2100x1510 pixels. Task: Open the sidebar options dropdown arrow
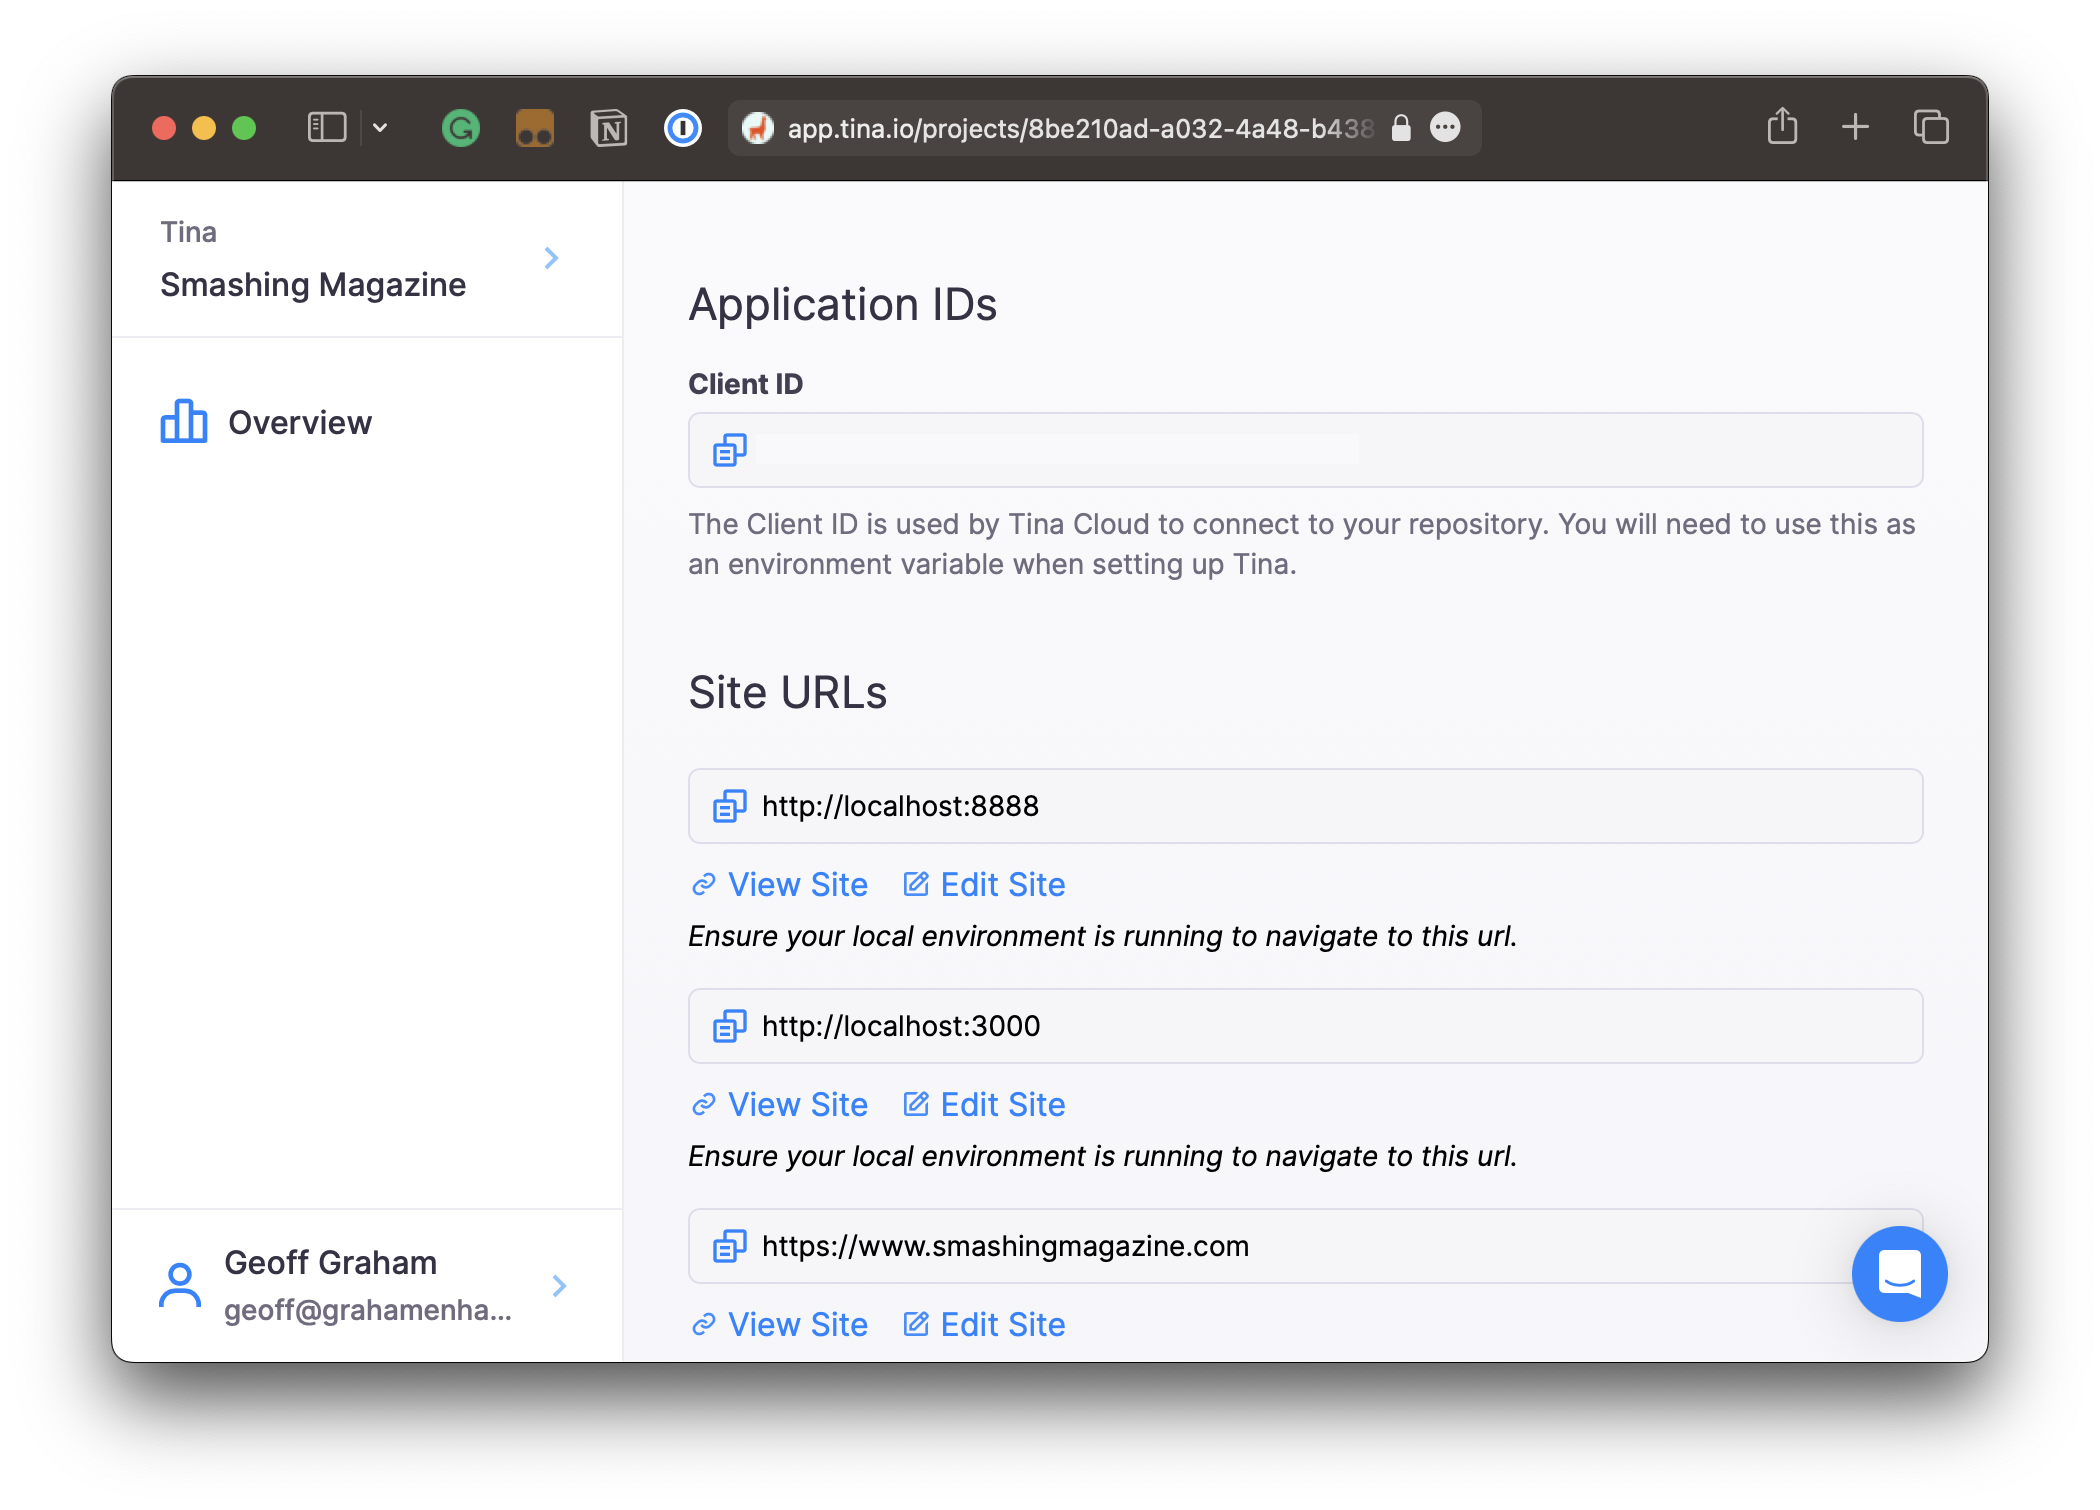pos(379,127)
